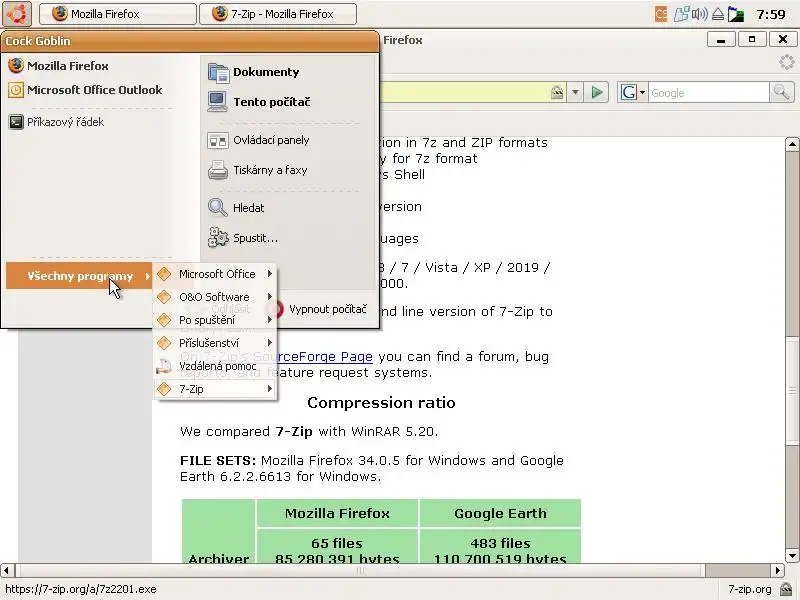Click the 483 files table cell
This screenshot has width=800, height=600.
click(x=500, y=546)
